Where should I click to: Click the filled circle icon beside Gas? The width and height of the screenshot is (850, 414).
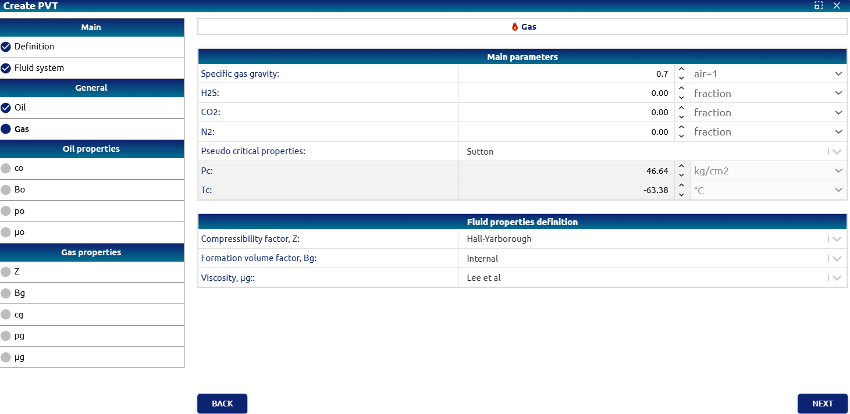[x=7, y=129]
